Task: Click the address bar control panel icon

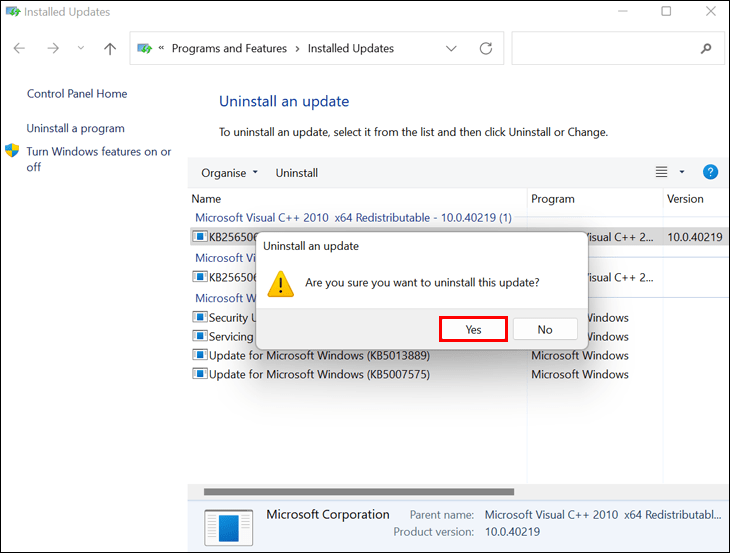Action: (144, 48)
